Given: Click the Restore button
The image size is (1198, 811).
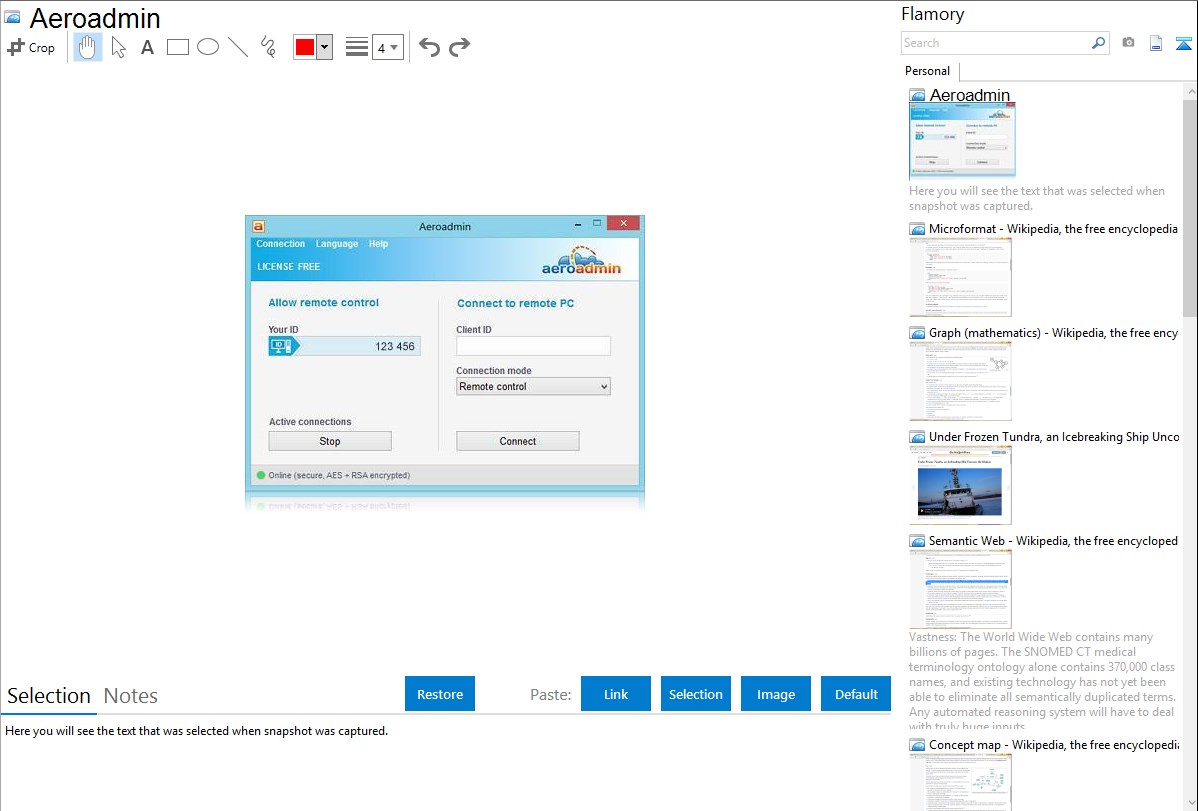Looking at the screenshot, I should [440, 694].
